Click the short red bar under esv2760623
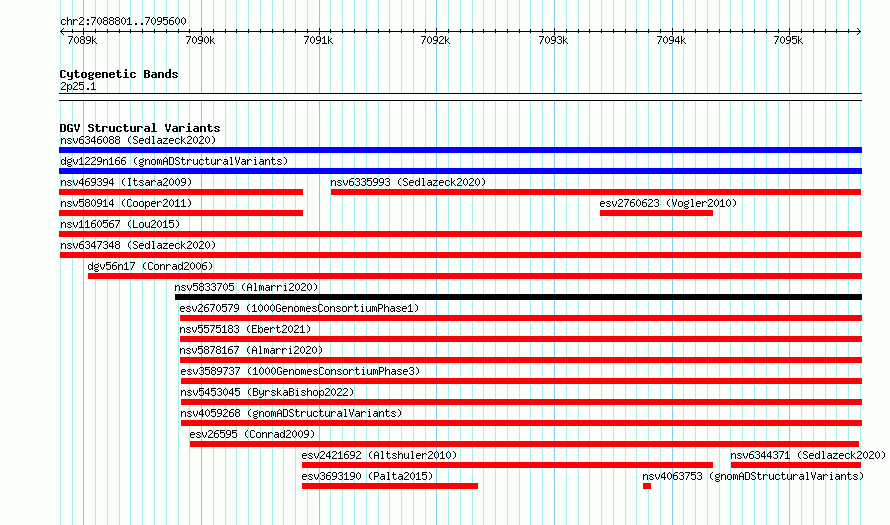Viewport: 890px width, 525px height. pyautogui.click(x=656, y=213)
